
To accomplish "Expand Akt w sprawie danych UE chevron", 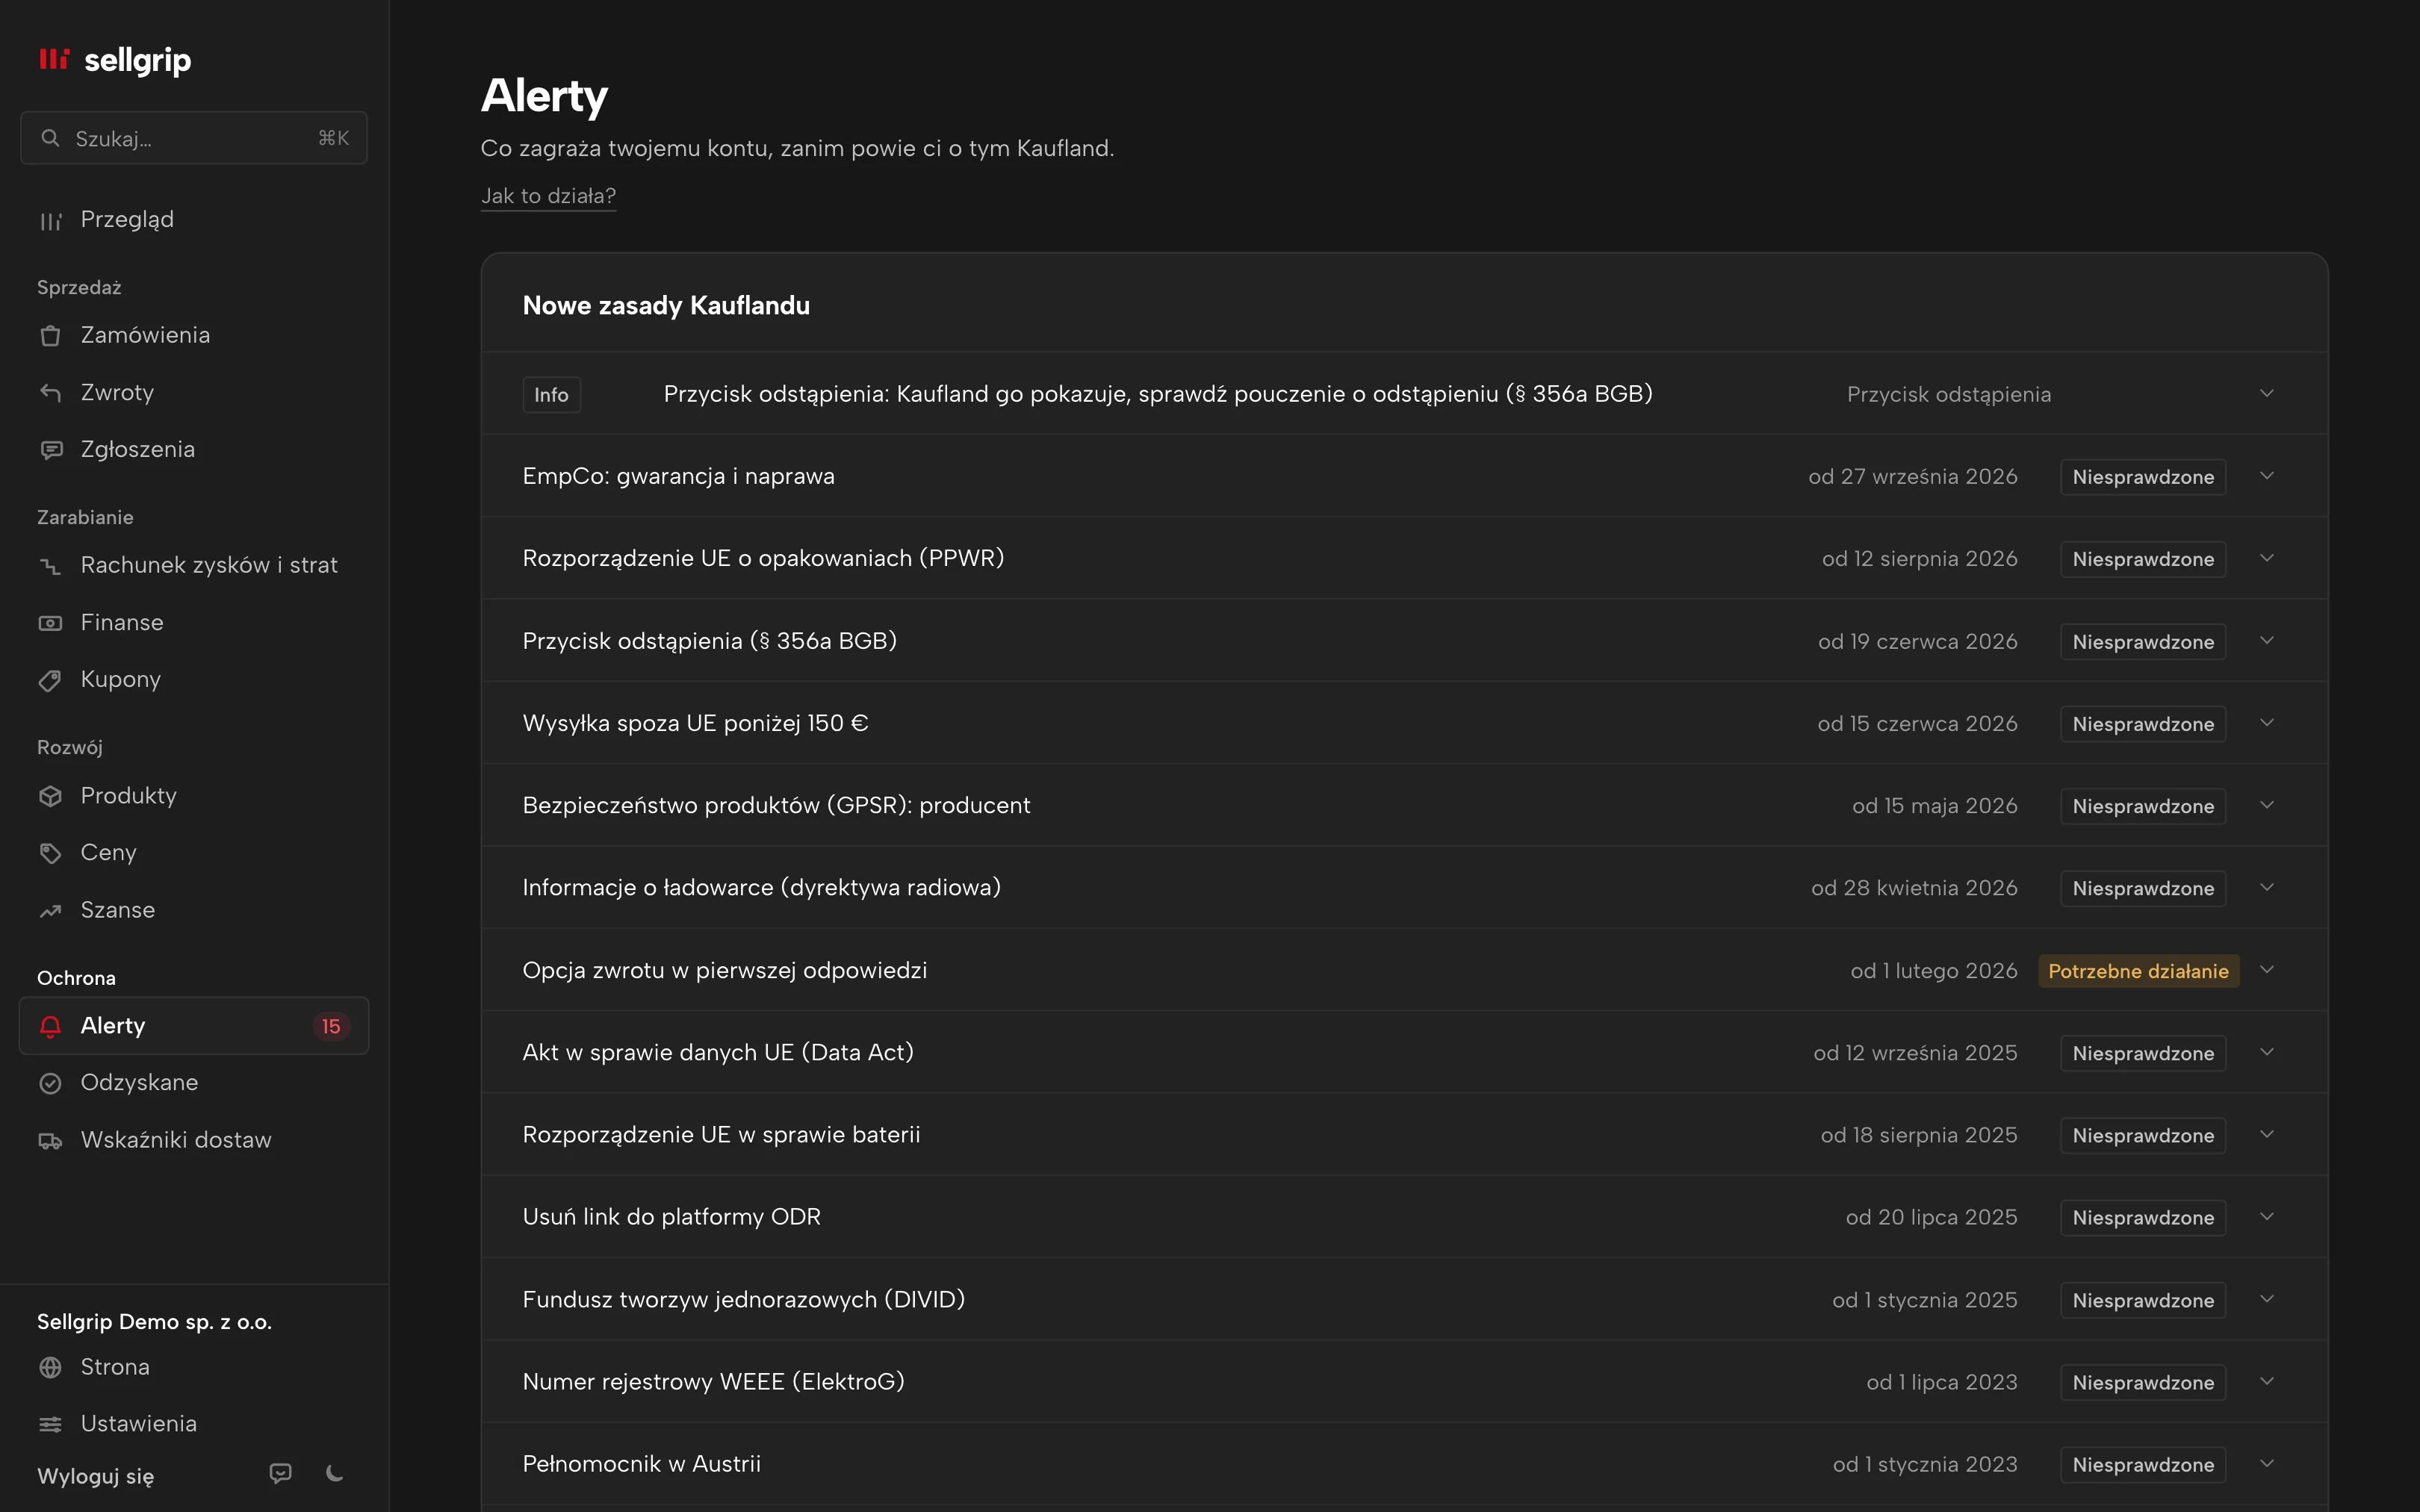I will pyautogui.click(x=2267, y=1052).
